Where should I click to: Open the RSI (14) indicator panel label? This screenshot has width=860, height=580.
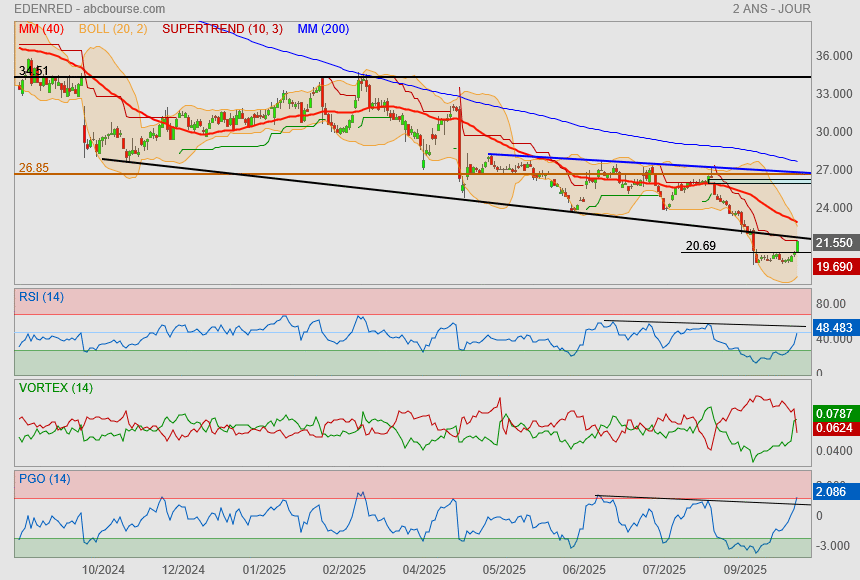(x=41, y=296)
